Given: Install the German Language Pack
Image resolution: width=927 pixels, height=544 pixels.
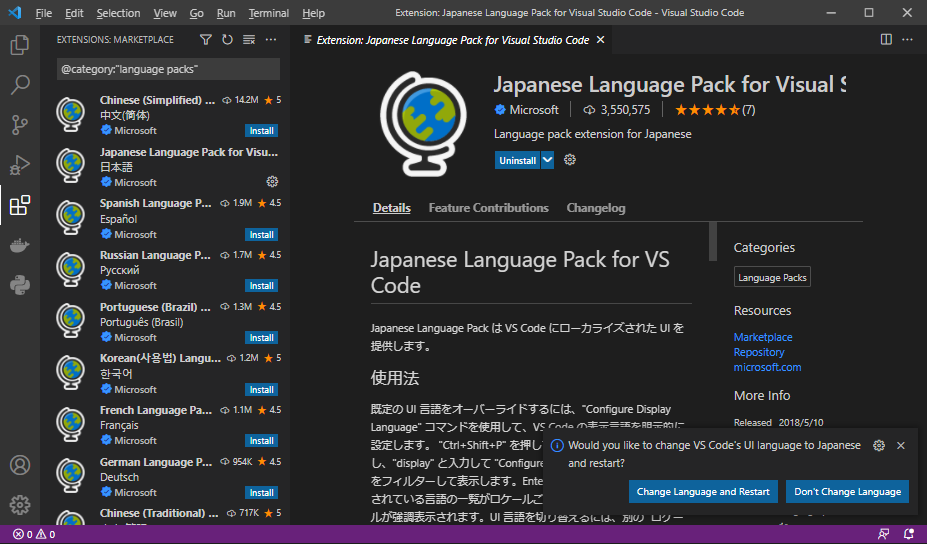Looking at the screenshot, I should tap(261, 493).
